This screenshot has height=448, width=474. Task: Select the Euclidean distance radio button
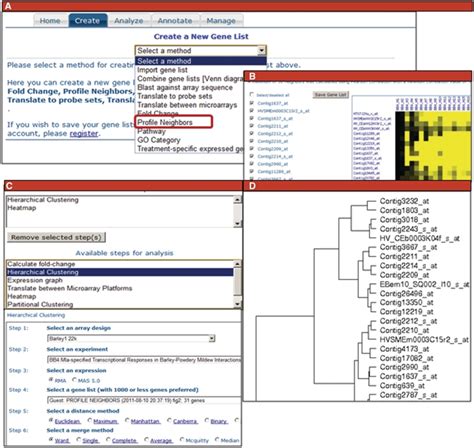(x=51, y=420)
